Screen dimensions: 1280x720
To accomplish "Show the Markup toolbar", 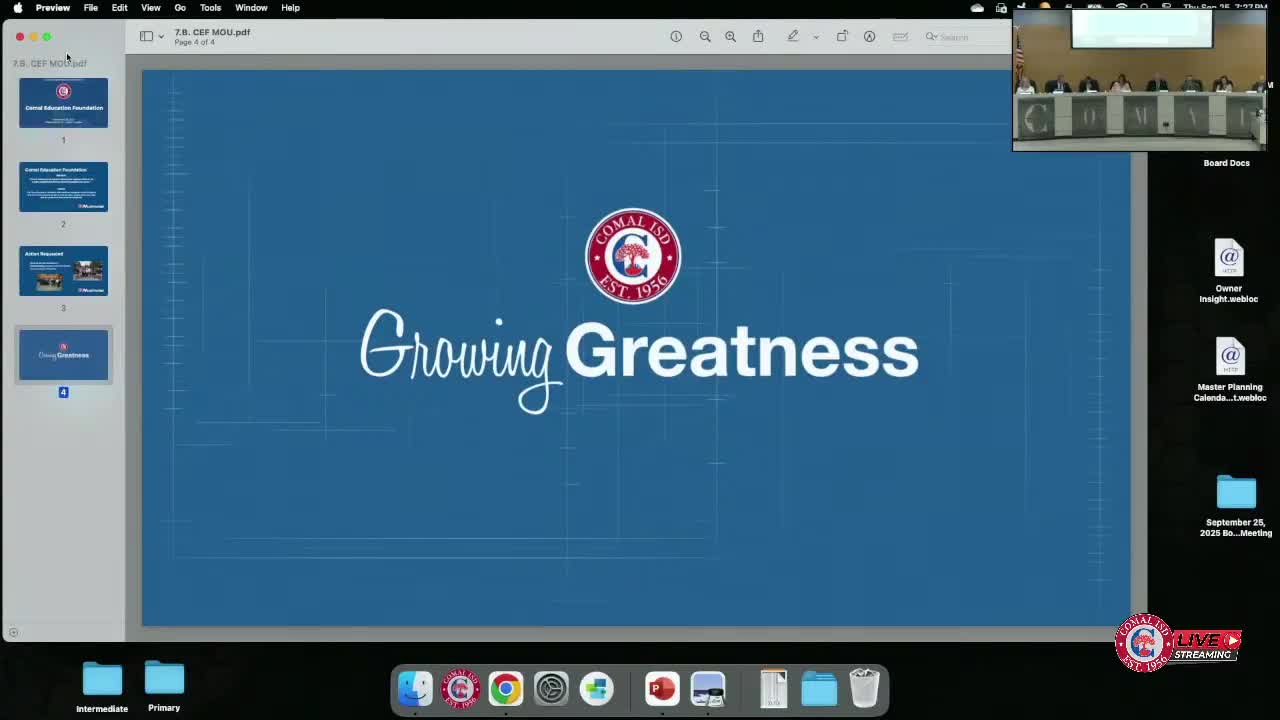I will tap(870, 37).
